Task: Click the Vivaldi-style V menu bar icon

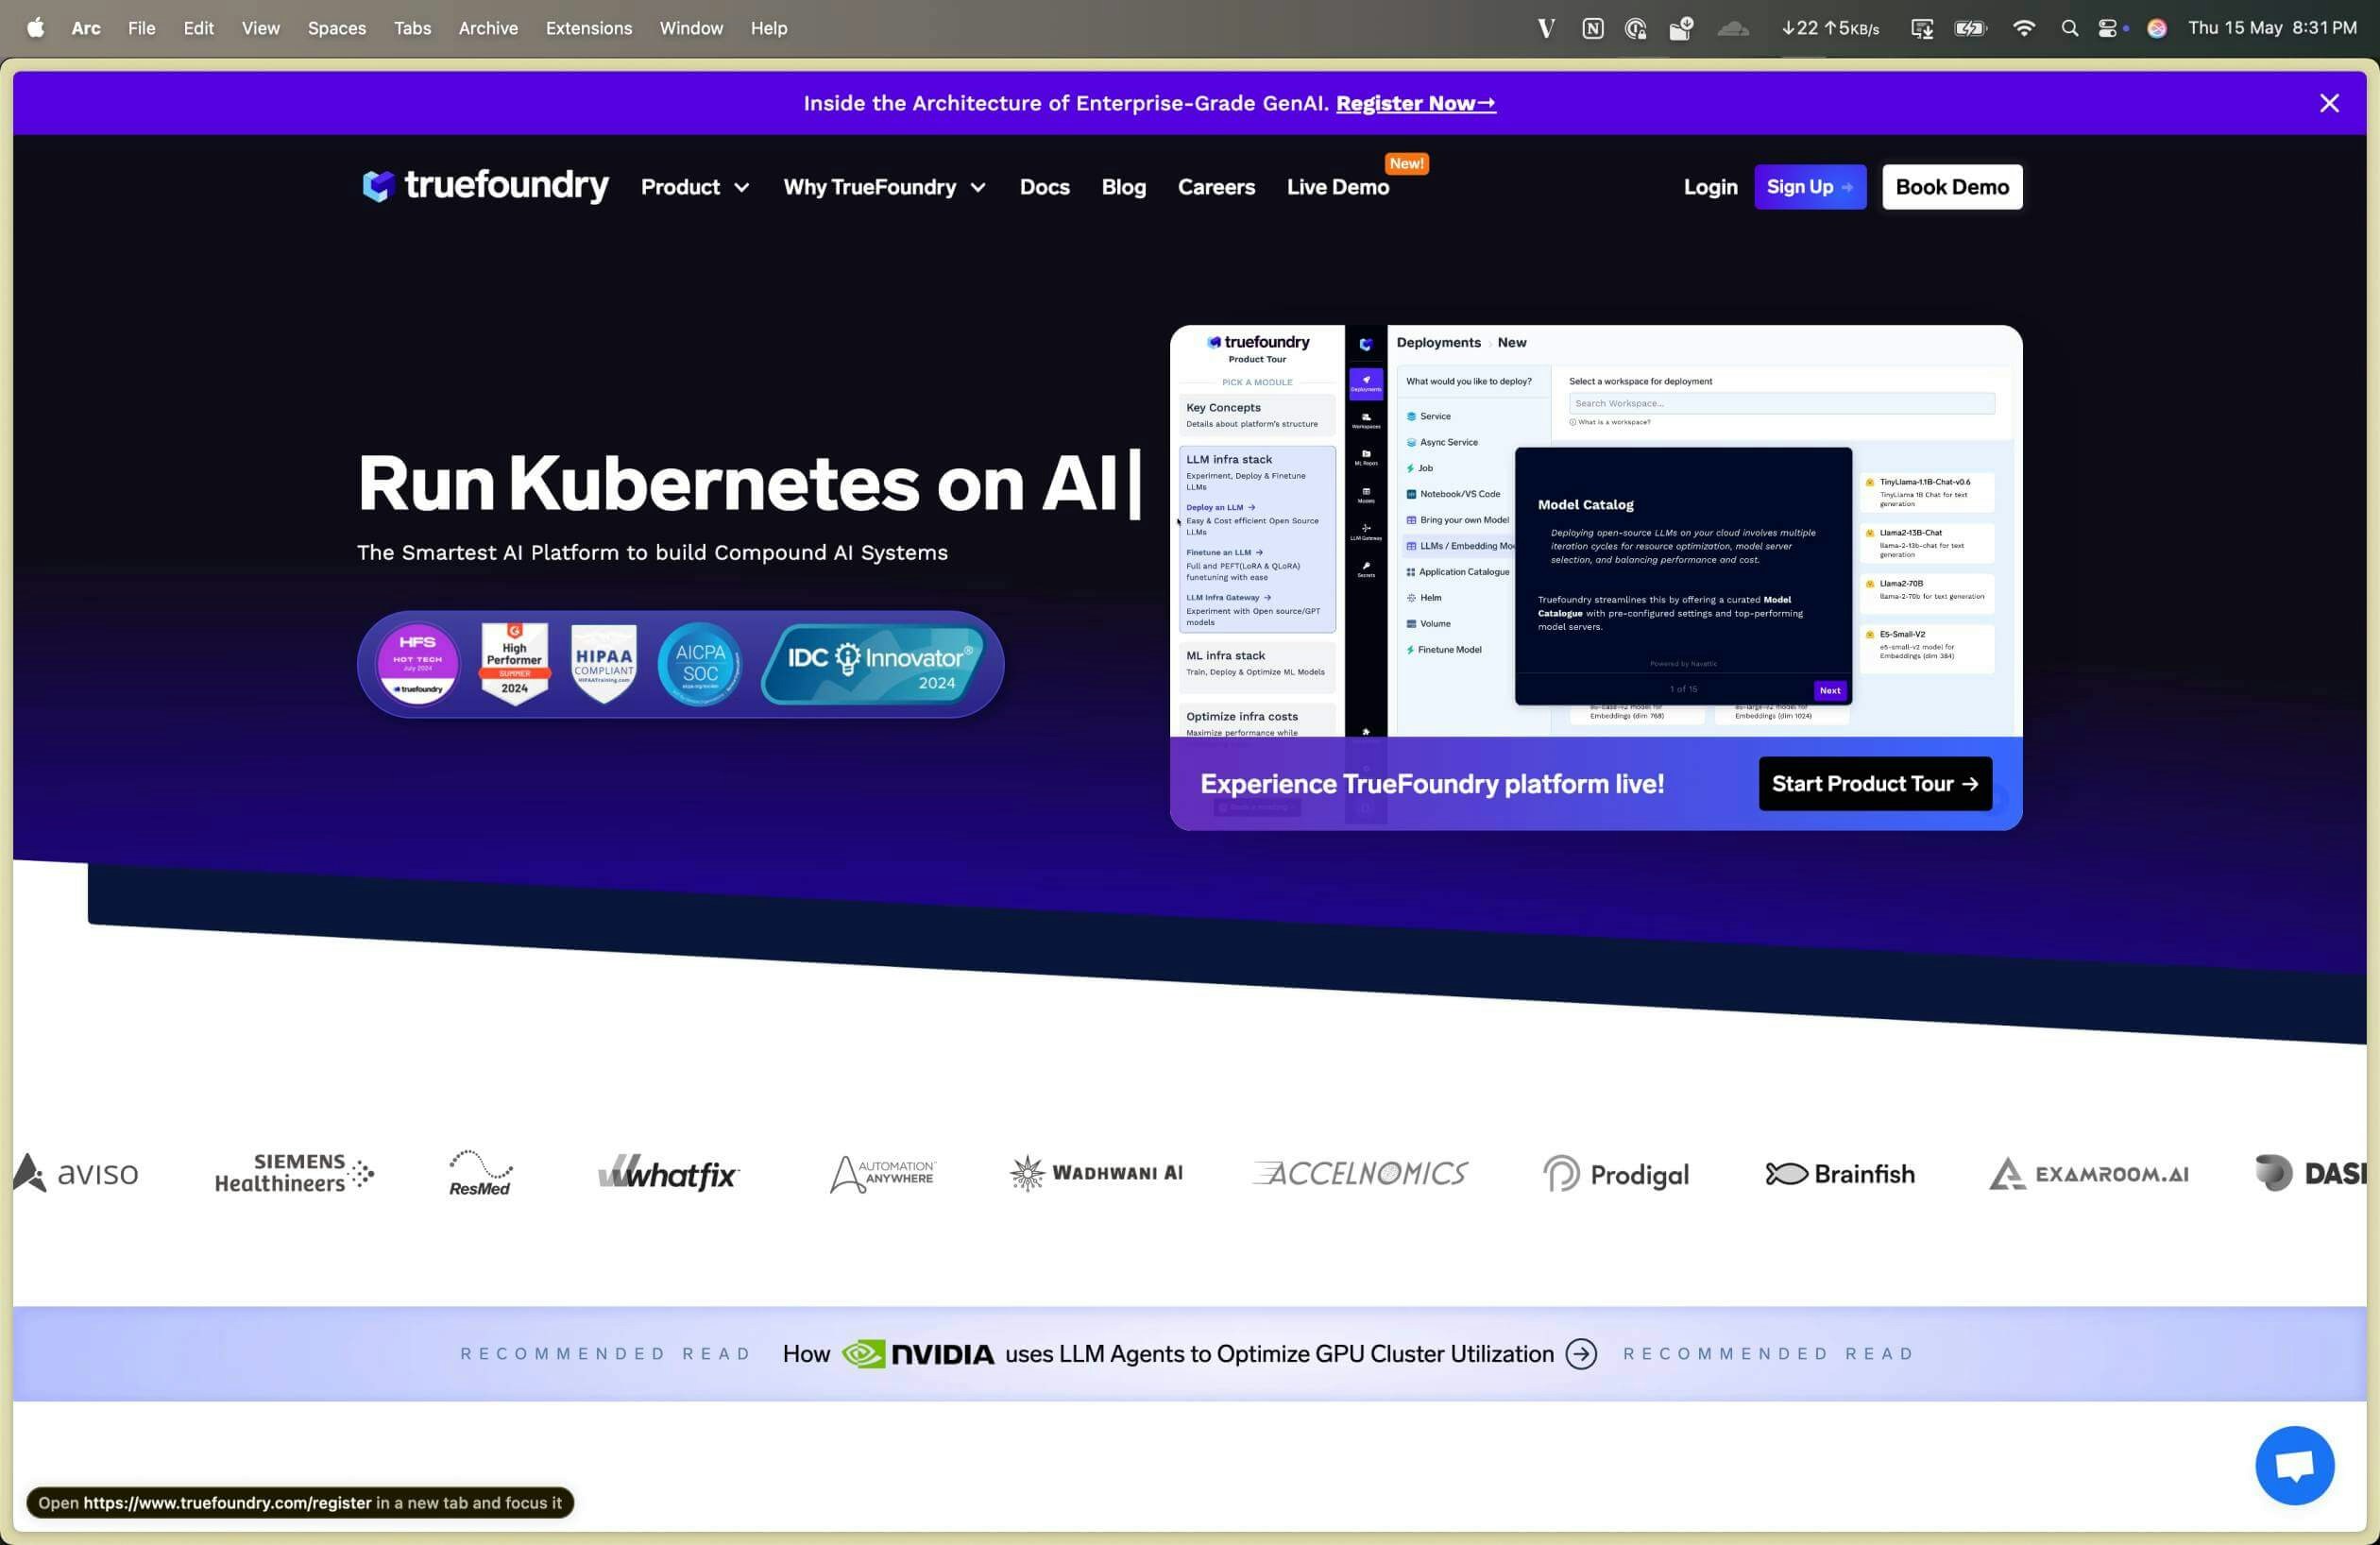Action: [1546, 28]
